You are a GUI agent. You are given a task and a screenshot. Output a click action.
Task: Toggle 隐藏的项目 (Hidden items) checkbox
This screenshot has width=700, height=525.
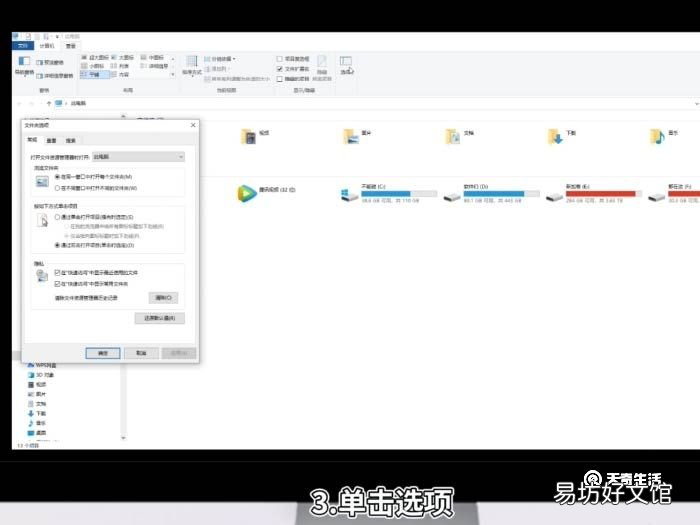pyautogui.click(x=279, y=79)
